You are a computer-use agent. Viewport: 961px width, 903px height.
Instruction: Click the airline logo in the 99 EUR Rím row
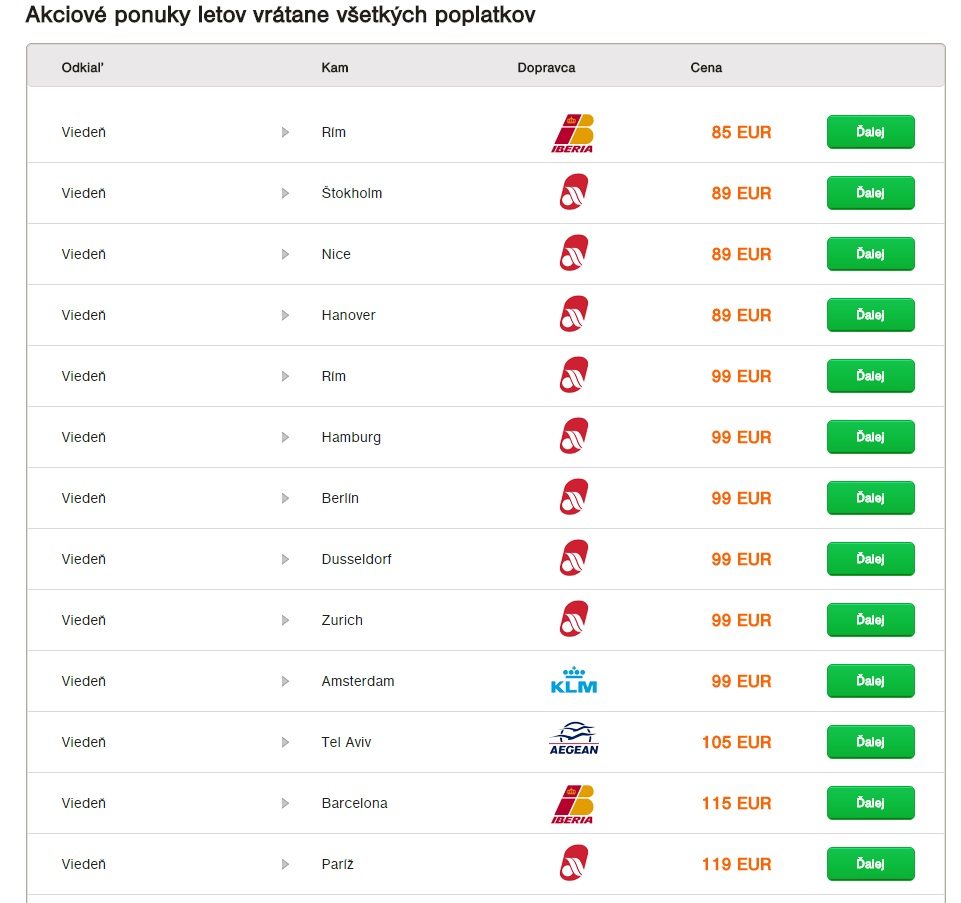(574, 375)
